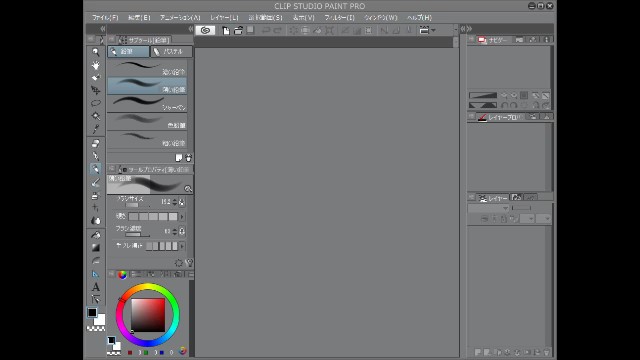This screenshot has width=640, height=360.
Task: Select the Gradient tool
Action: click(x=96, y=248)
